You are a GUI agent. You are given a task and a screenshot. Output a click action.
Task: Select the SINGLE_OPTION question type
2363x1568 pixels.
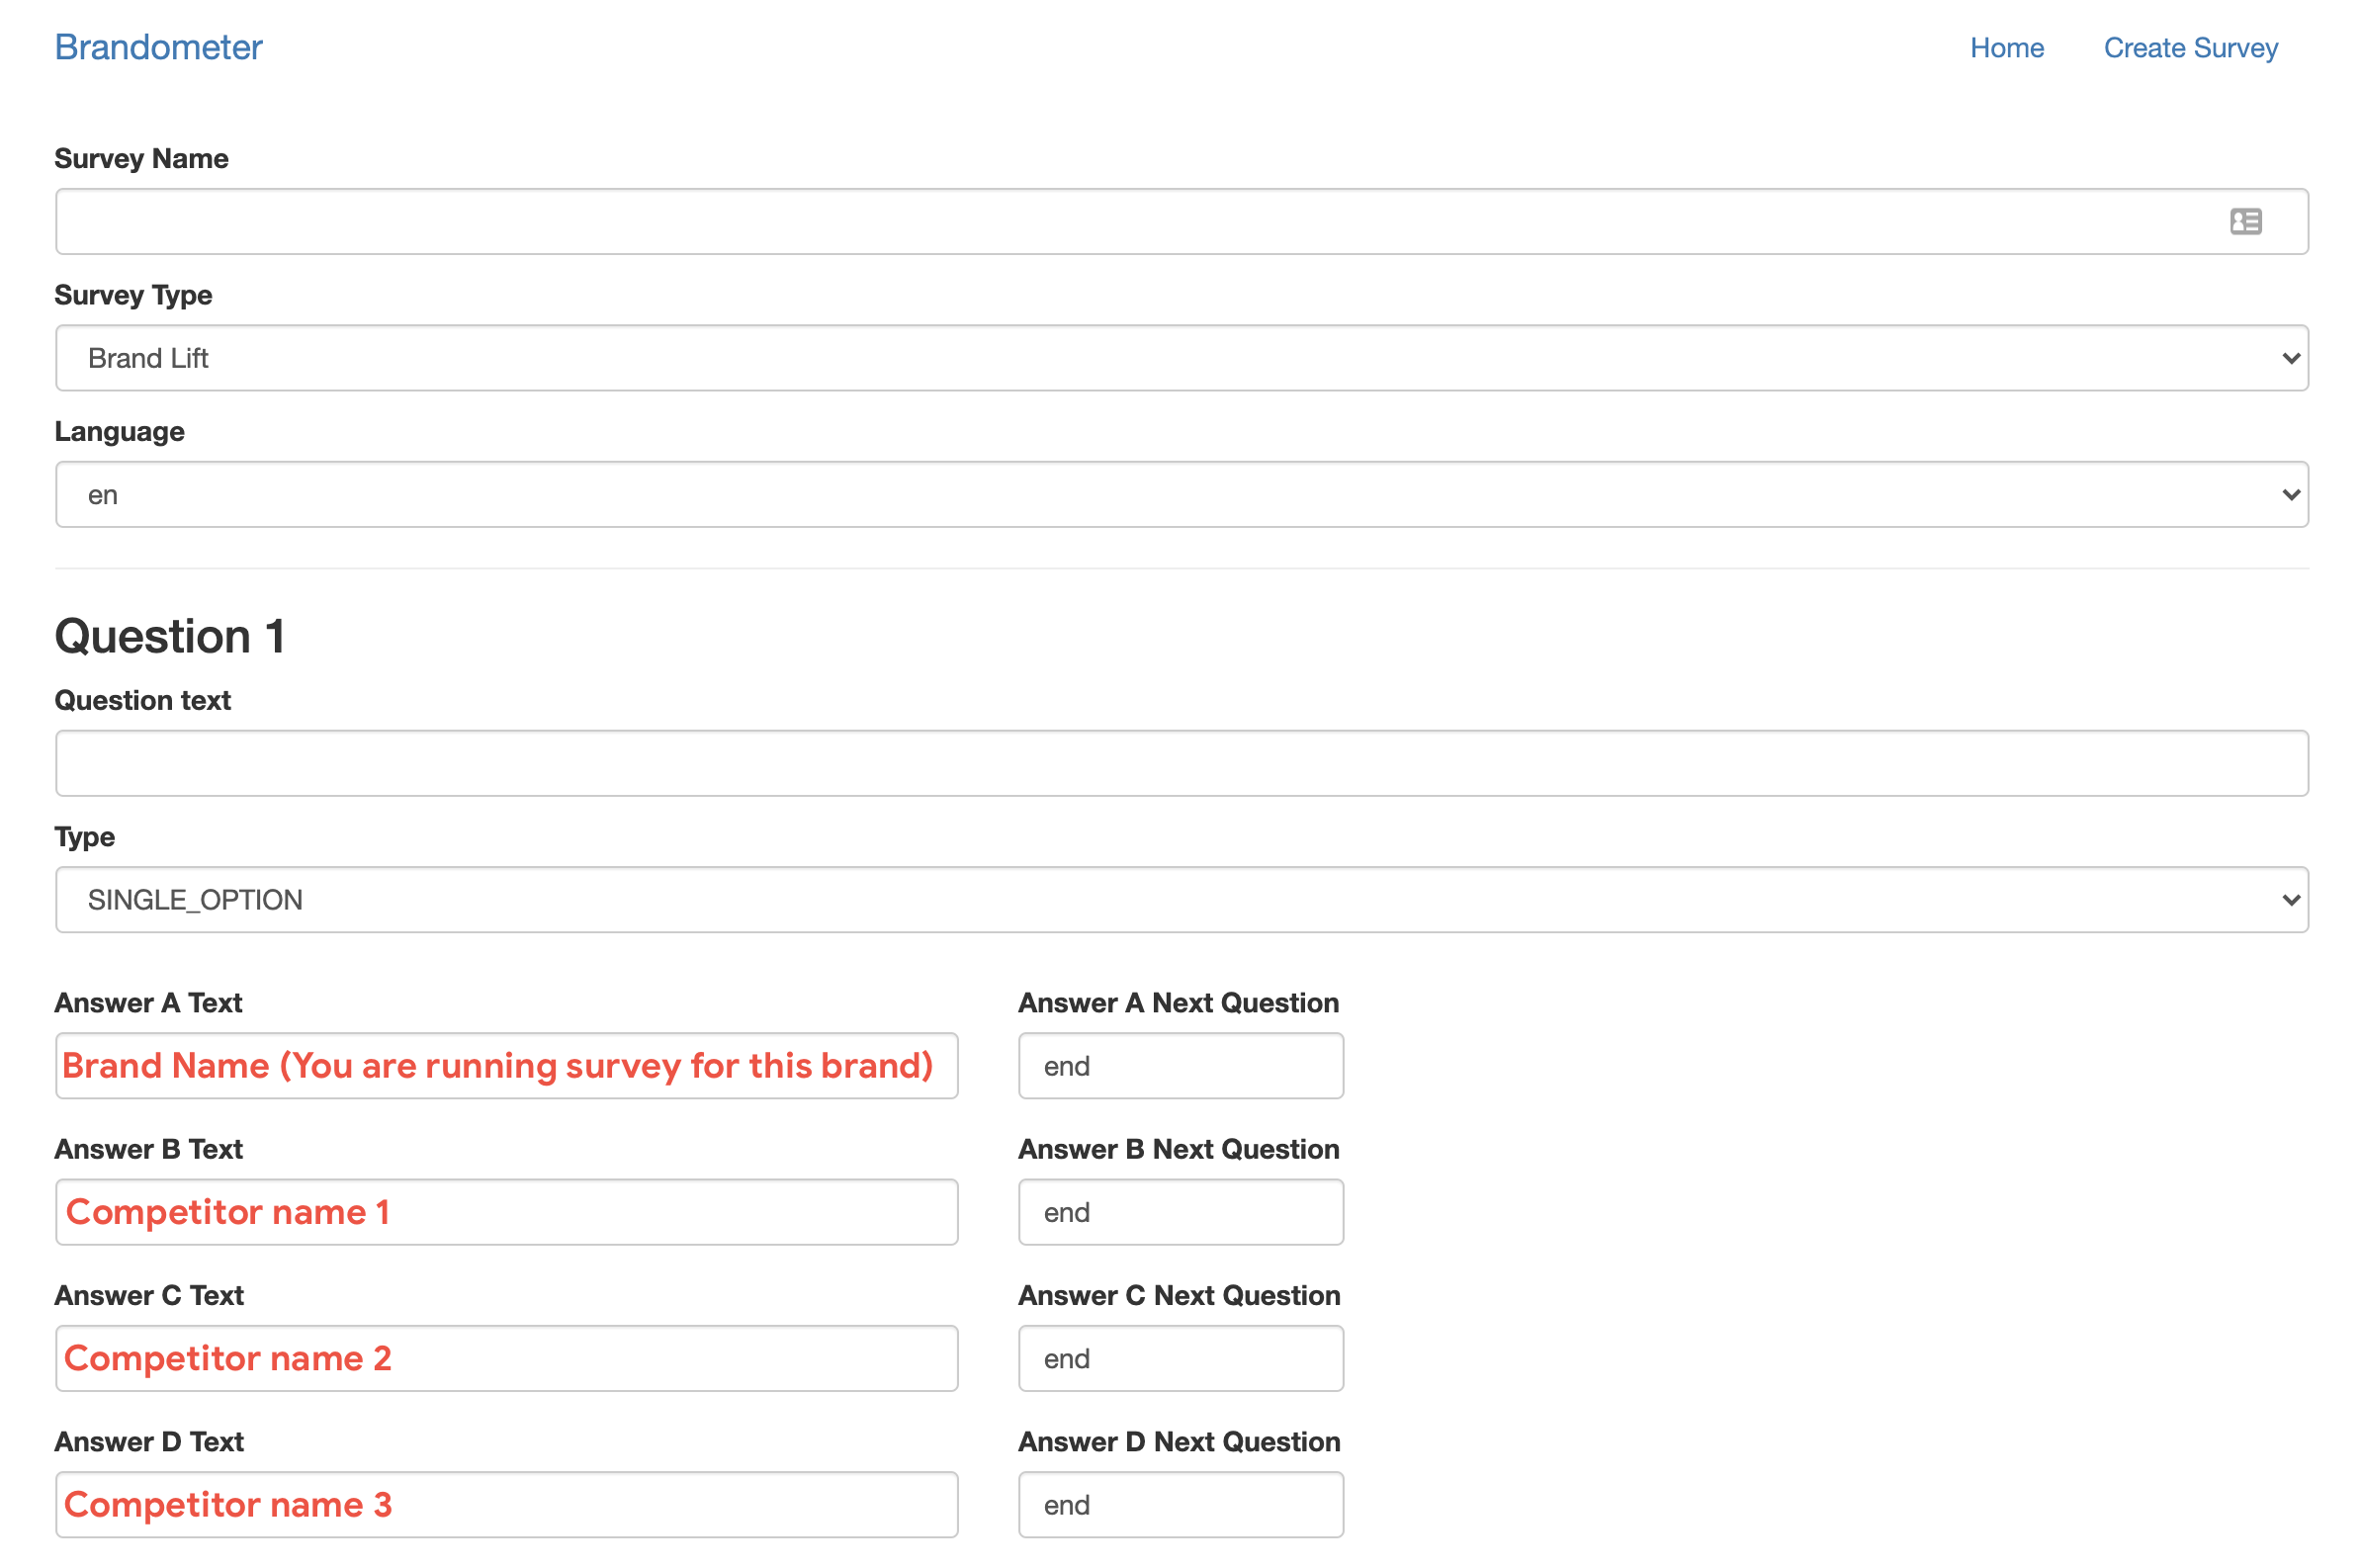coord(1181,900)
